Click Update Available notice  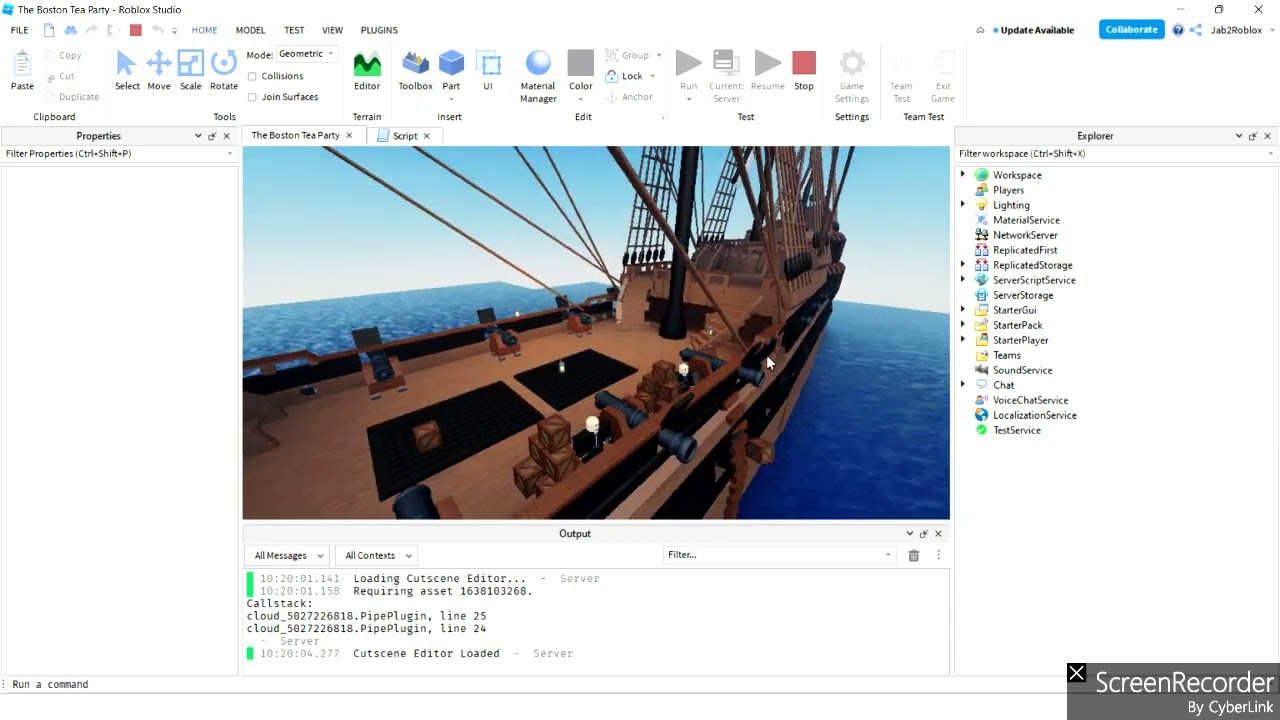point(1033,30)
